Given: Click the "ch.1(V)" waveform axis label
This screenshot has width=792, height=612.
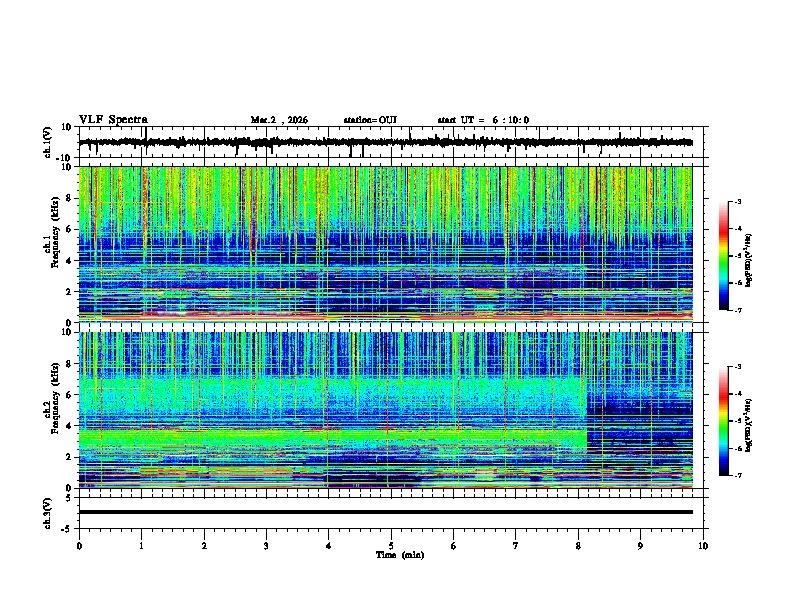Looking at the screenshot, I should click(48, 142).
